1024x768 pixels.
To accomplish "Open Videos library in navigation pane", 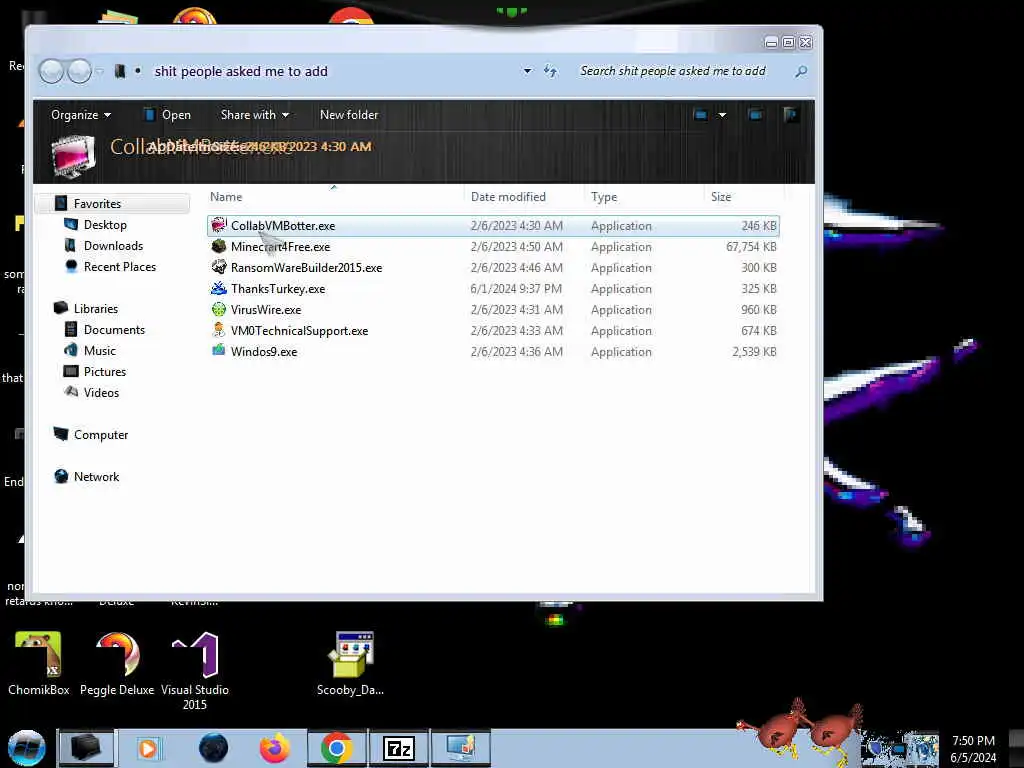I will point(101,392).
